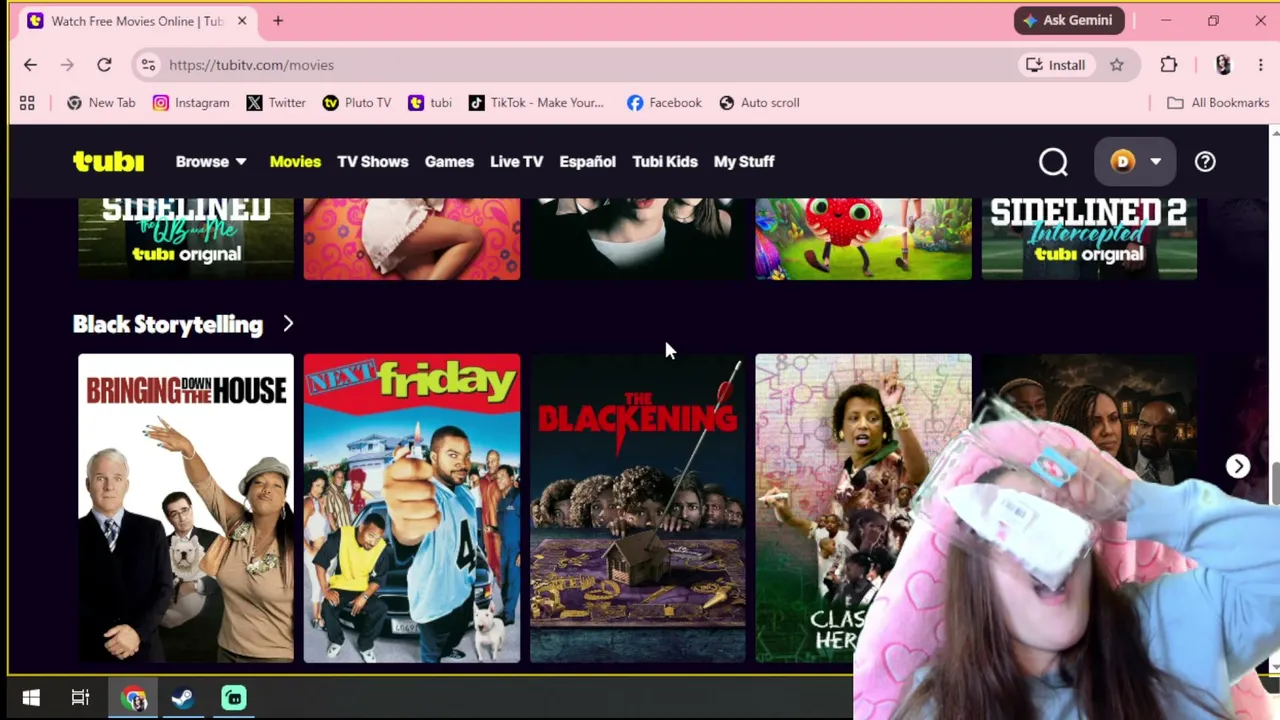1280x720 pixels.
Task: Open Steam from the taskbar
Action: click(x=183, y=698)
